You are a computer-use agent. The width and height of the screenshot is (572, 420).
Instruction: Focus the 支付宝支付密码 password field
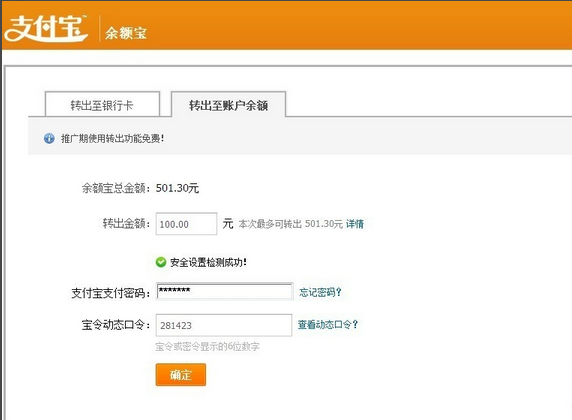[x=225, y=291]
